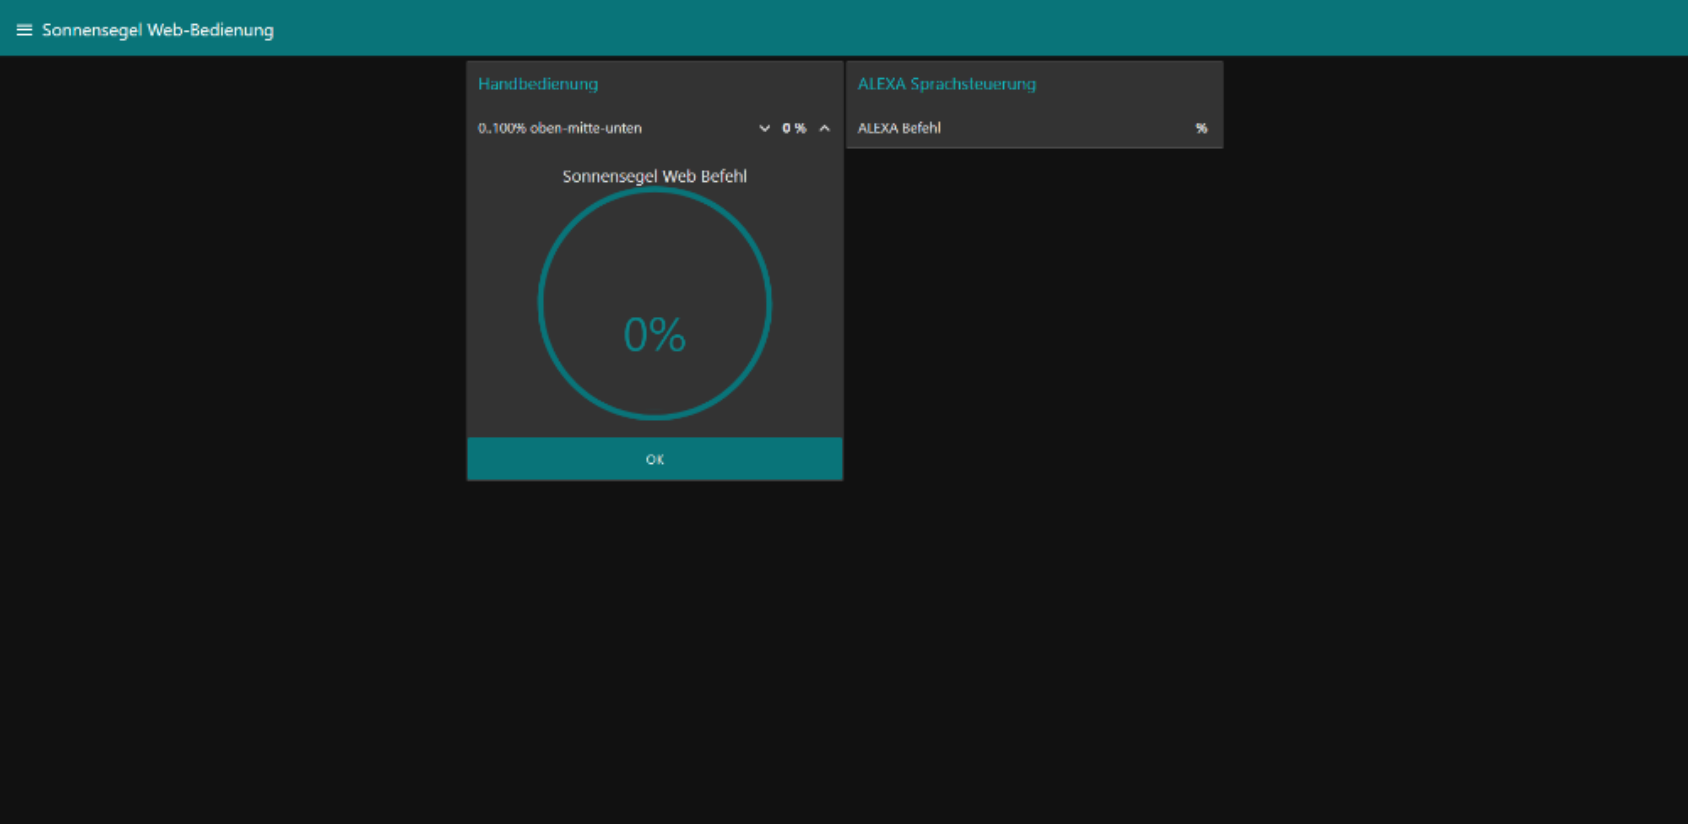The image size is (1688, 824).
Task: Click blank space in ALEXA Sprachsteuerung card header
Action: 1128,84
